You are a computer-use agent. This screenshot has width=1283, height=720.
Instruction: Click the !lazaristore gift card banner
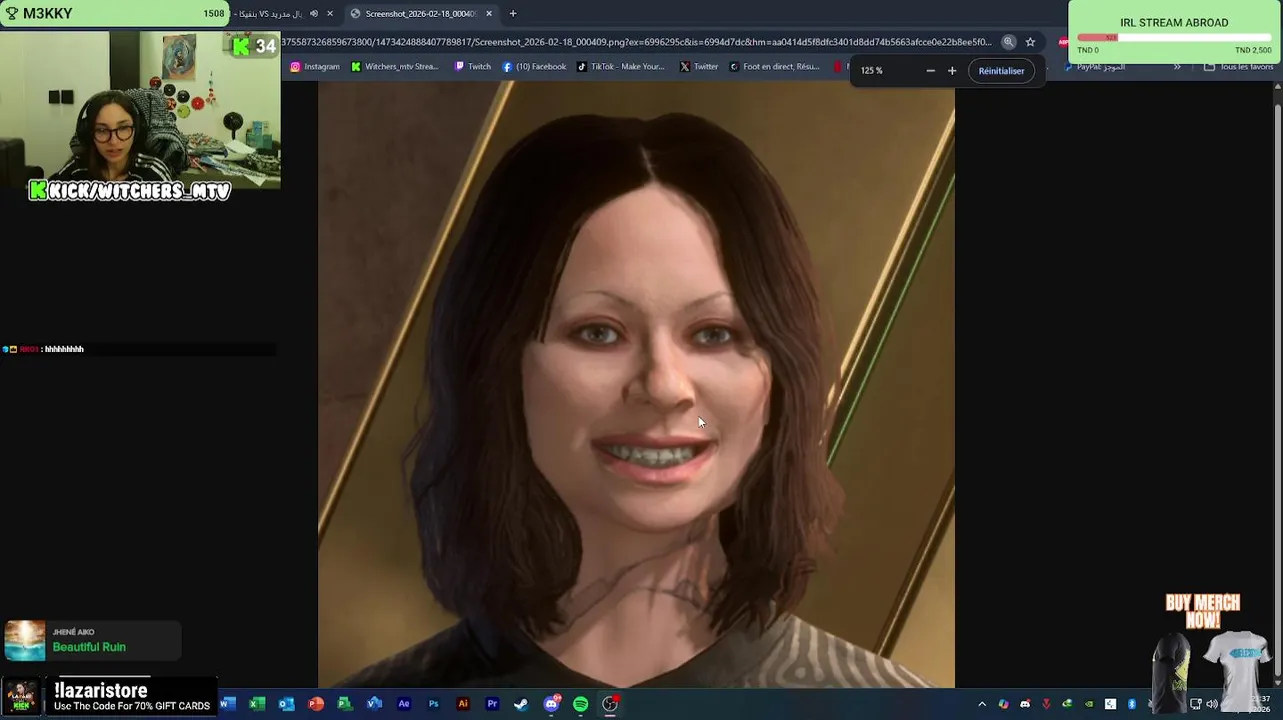tap(108, 698)
